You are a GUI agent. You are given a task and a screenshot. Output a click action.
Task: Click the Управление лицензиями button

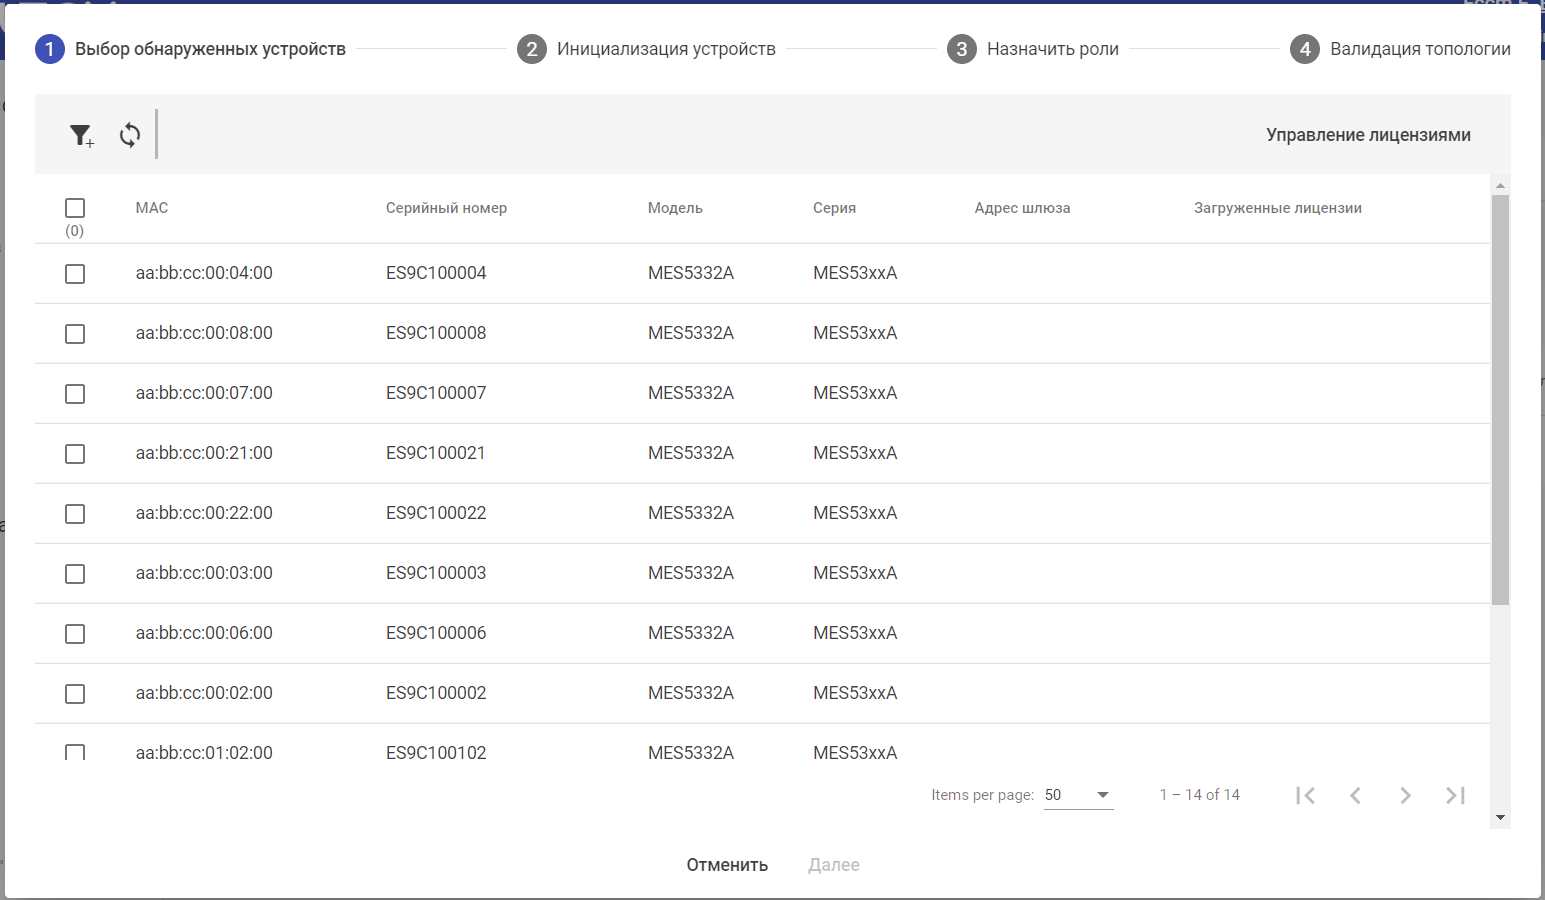point(1368,135)
